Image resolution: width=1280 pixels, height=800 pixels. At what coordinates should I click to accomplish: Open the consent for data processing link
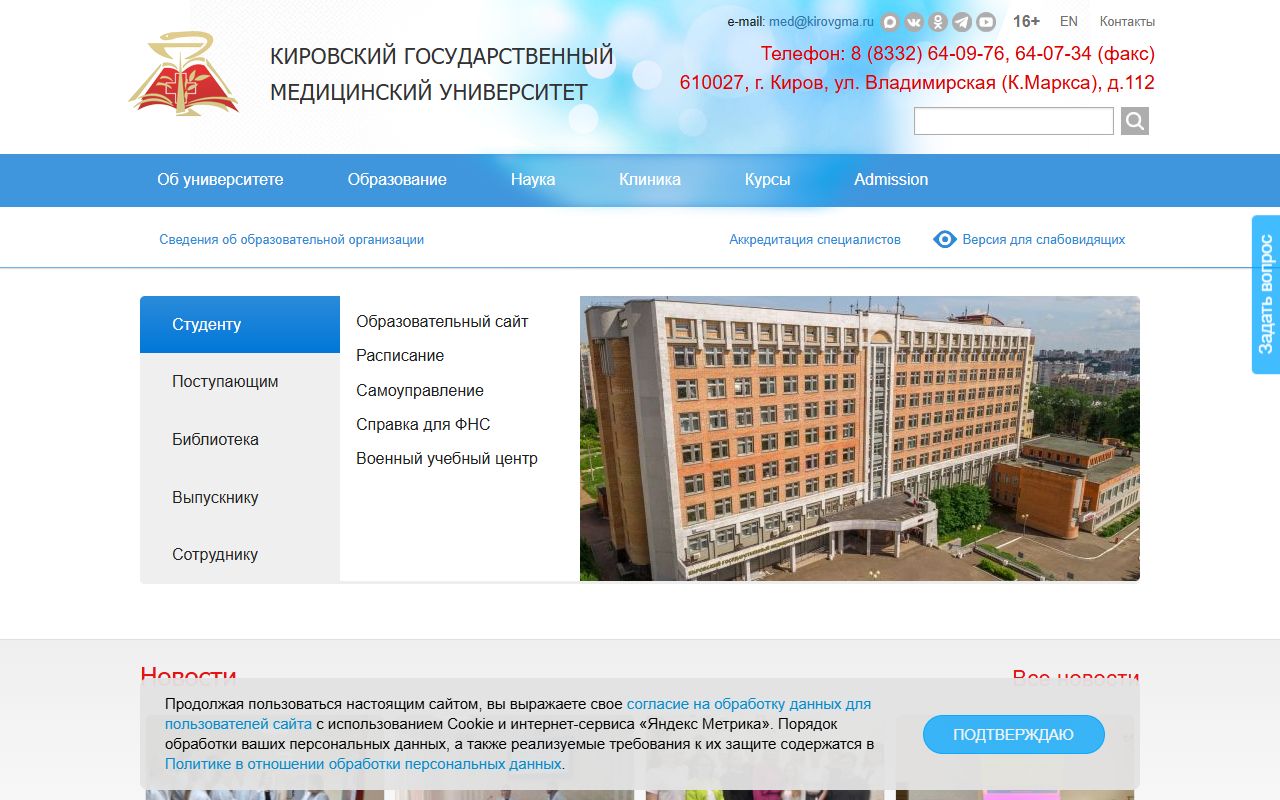coord(518,714)
